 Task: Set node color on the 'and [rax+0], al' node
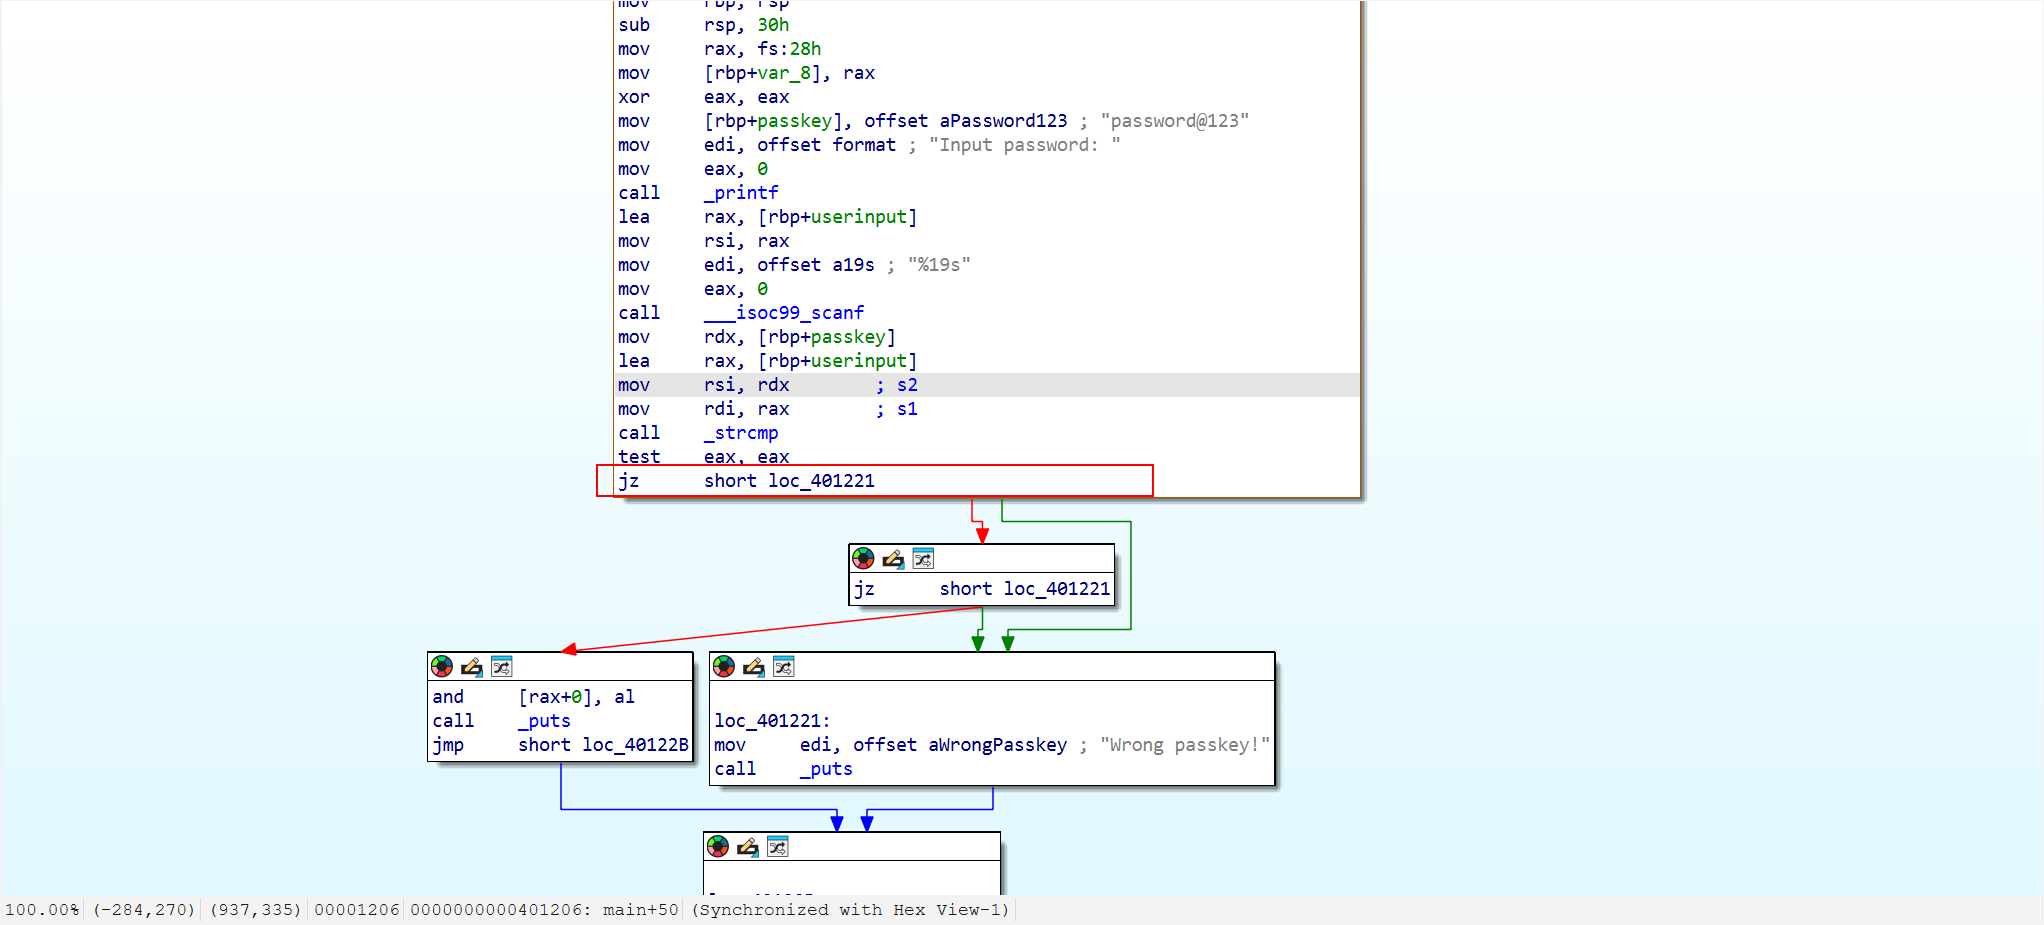441,666
